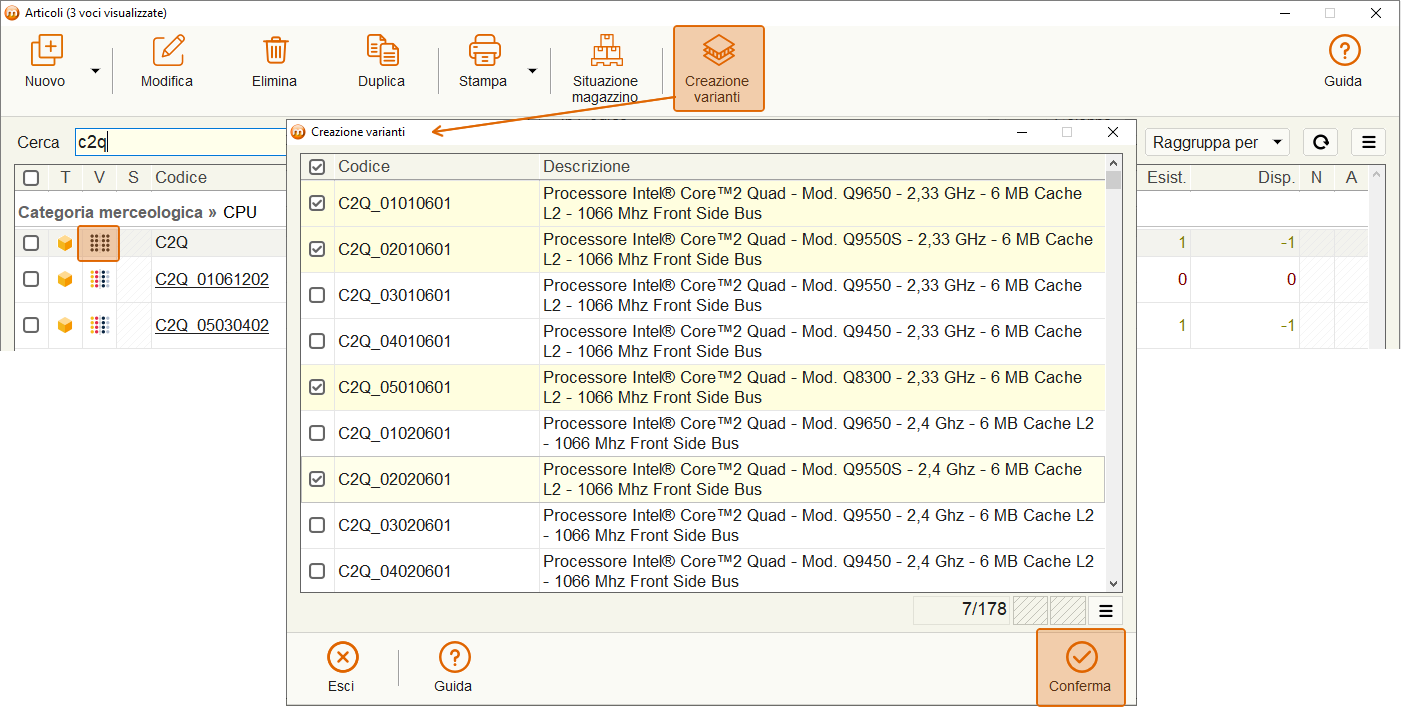Toggle the select-all checkbox in Articoli header
The width and height of the screenshot is (1403, 707).
coord(31,178)
